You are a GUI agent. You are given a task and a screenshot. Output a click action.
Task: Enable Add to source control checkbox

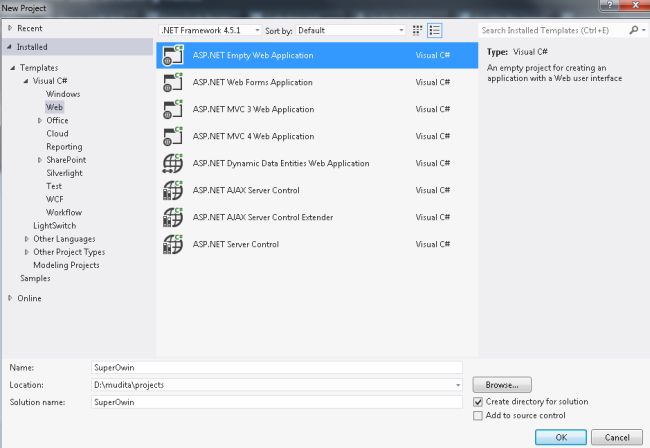pos(478,416)
